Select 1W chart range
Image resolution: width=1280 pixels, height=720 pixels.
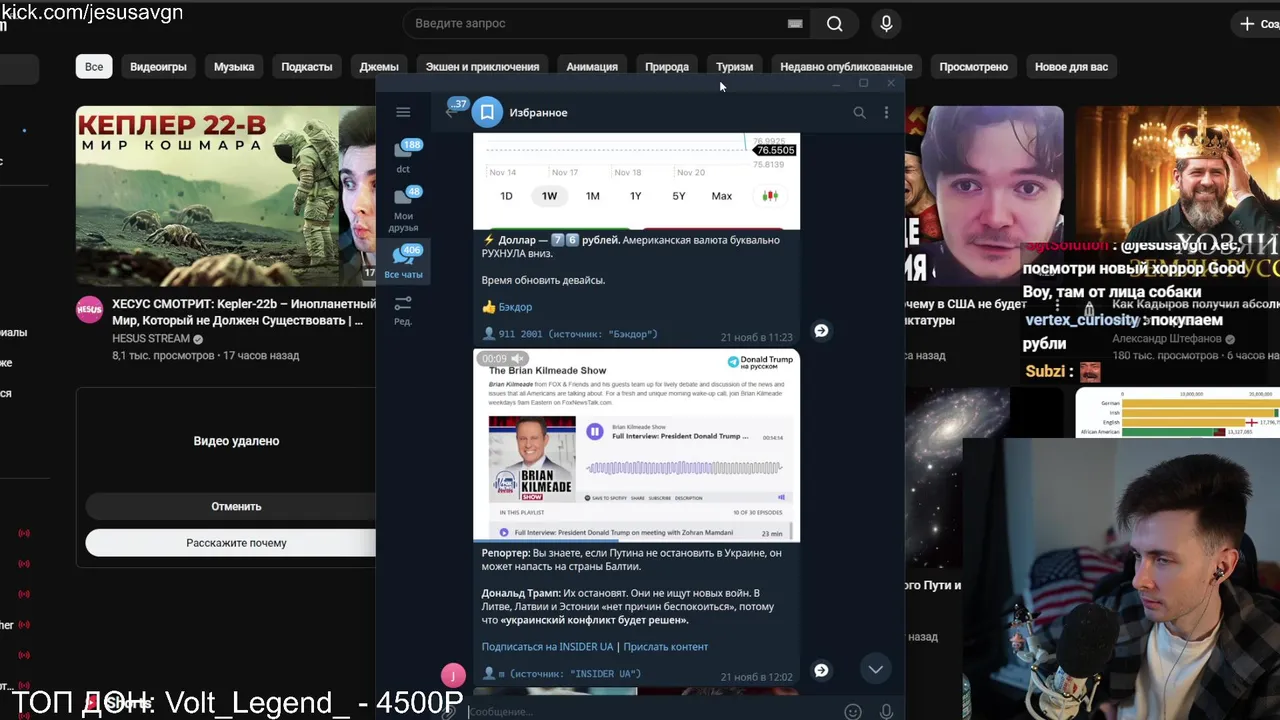tap(549, 196)
